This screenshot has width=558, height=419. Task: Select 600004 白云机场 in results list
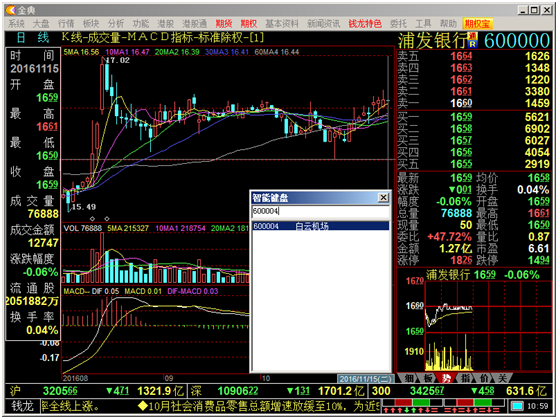pos(321,226)
